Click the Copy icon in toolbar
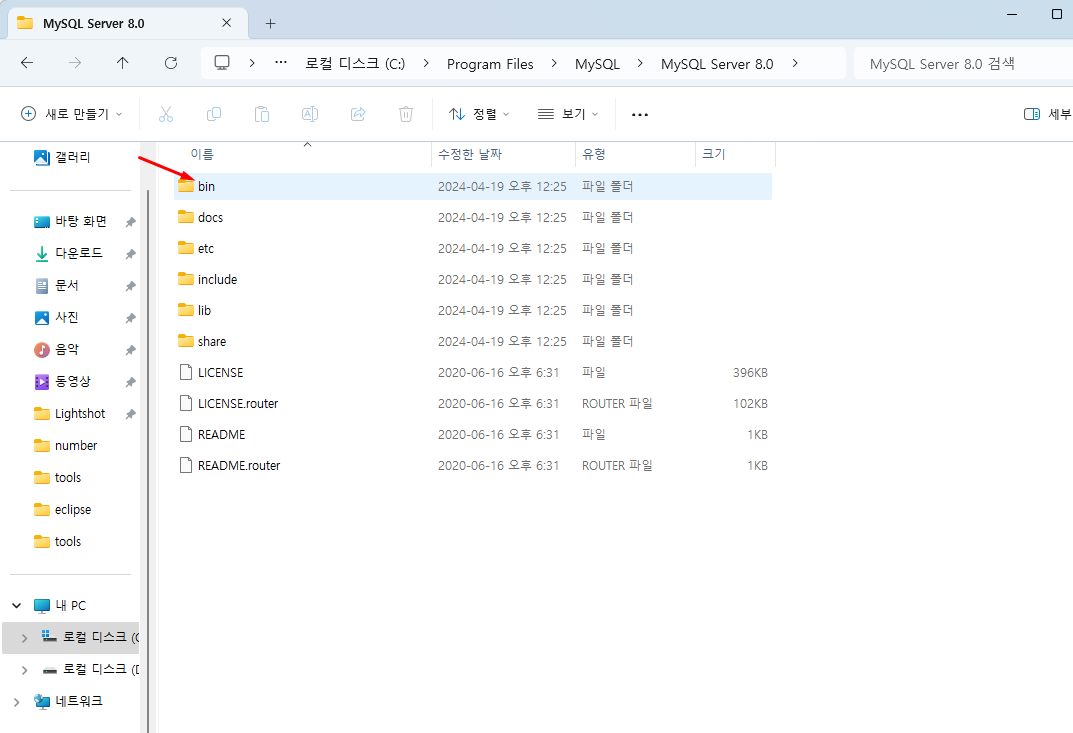 point(214,114)
